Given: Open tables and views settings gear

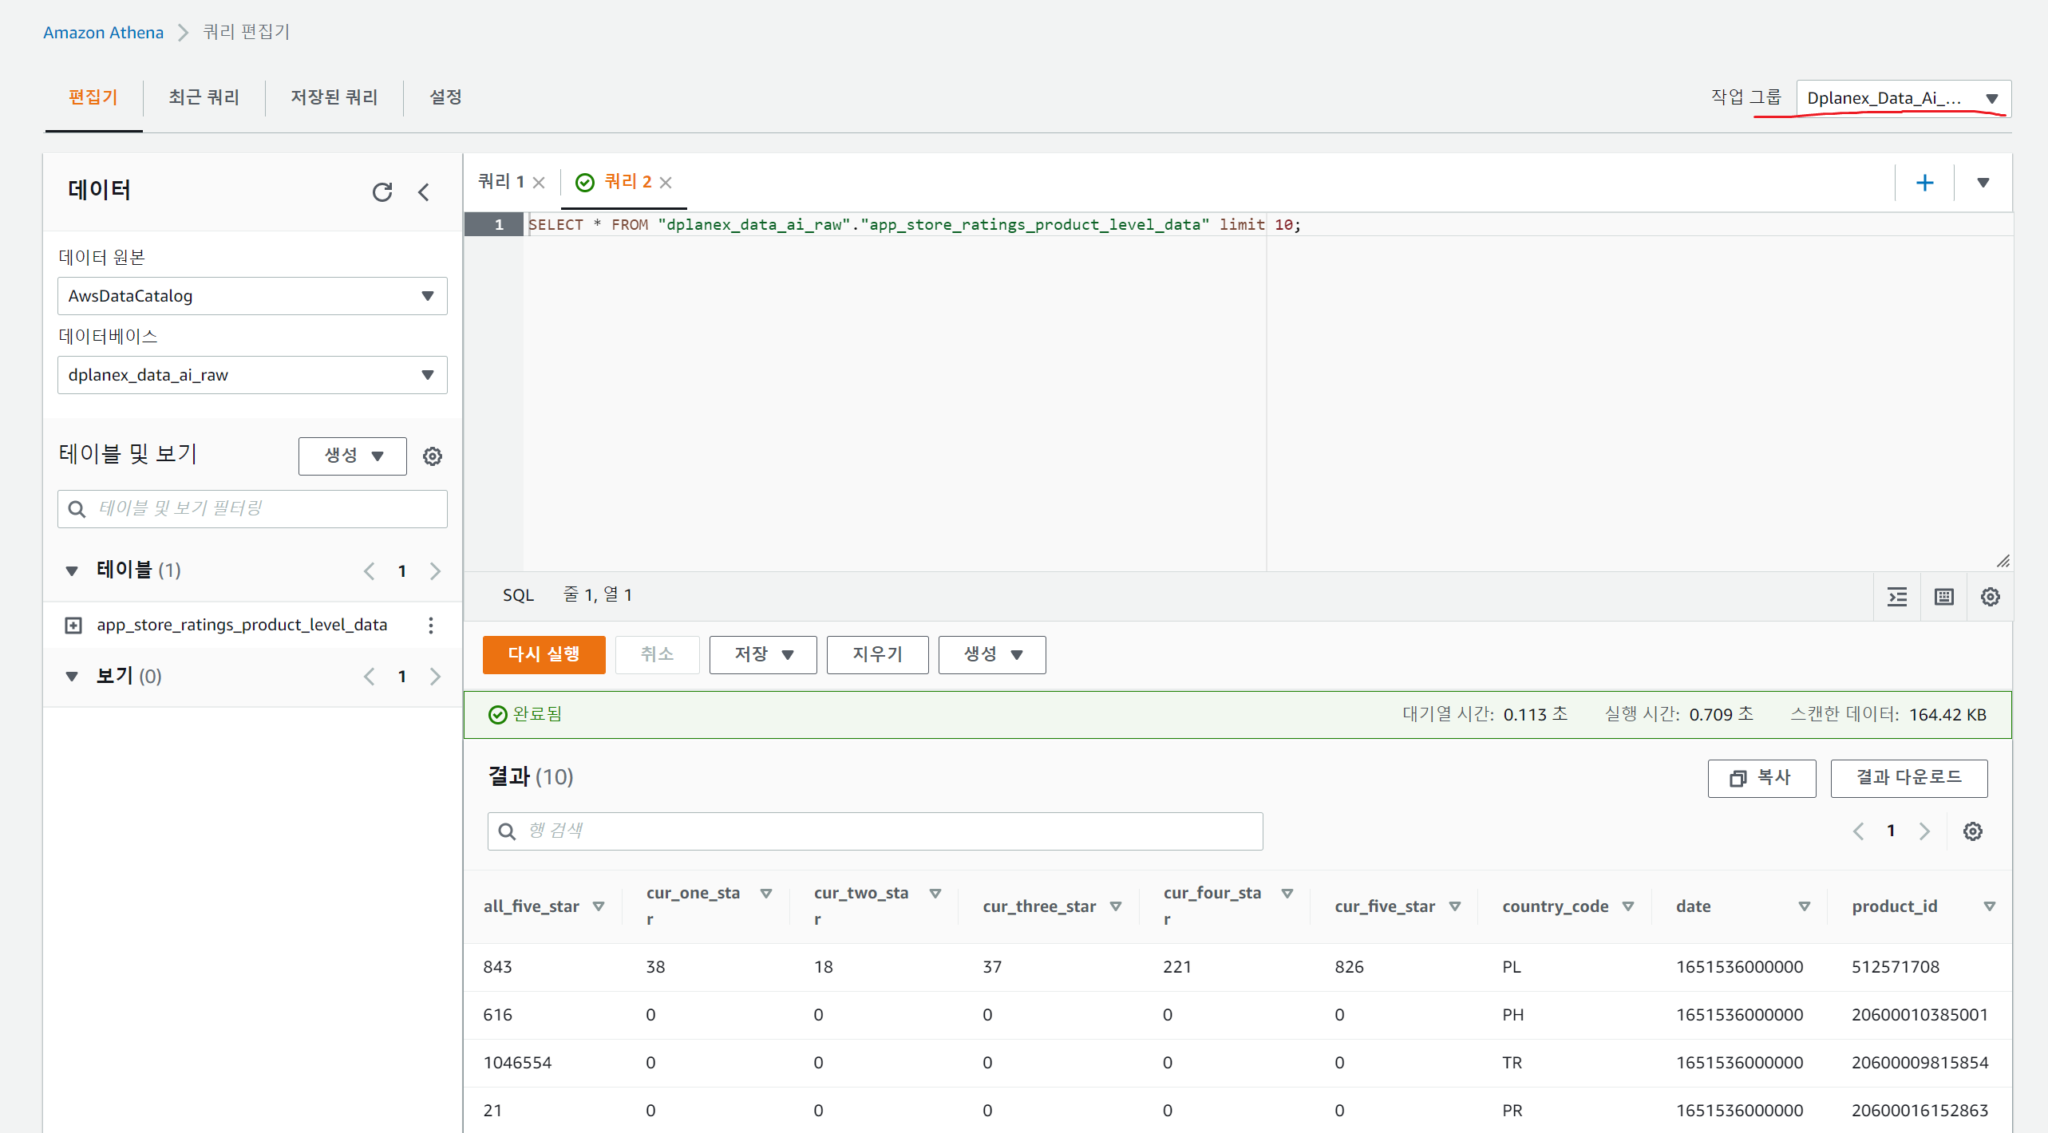Looking at the screenshot, I should pos(432,456).
